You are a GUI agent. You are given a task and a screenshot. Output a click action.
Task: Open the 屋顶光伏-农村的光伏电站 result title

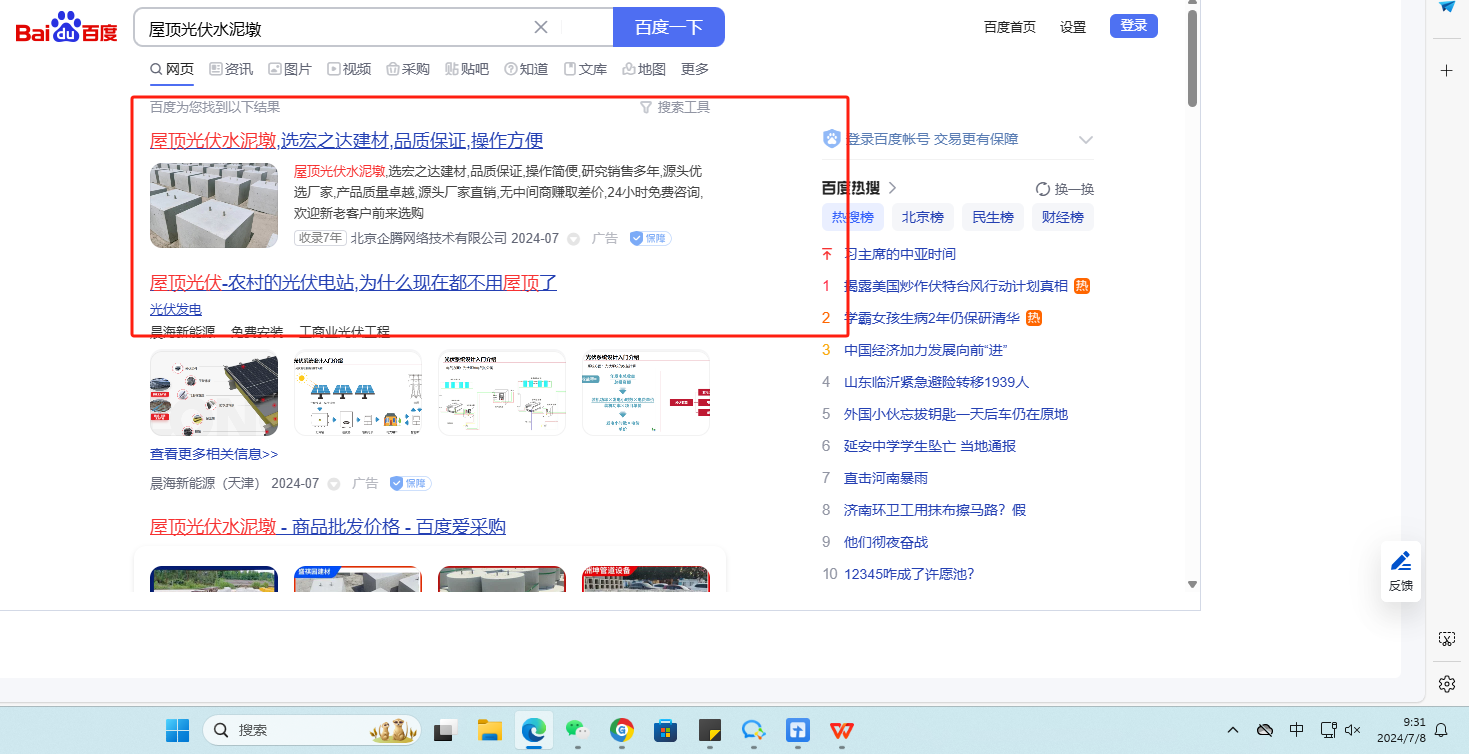coord(353,283)
